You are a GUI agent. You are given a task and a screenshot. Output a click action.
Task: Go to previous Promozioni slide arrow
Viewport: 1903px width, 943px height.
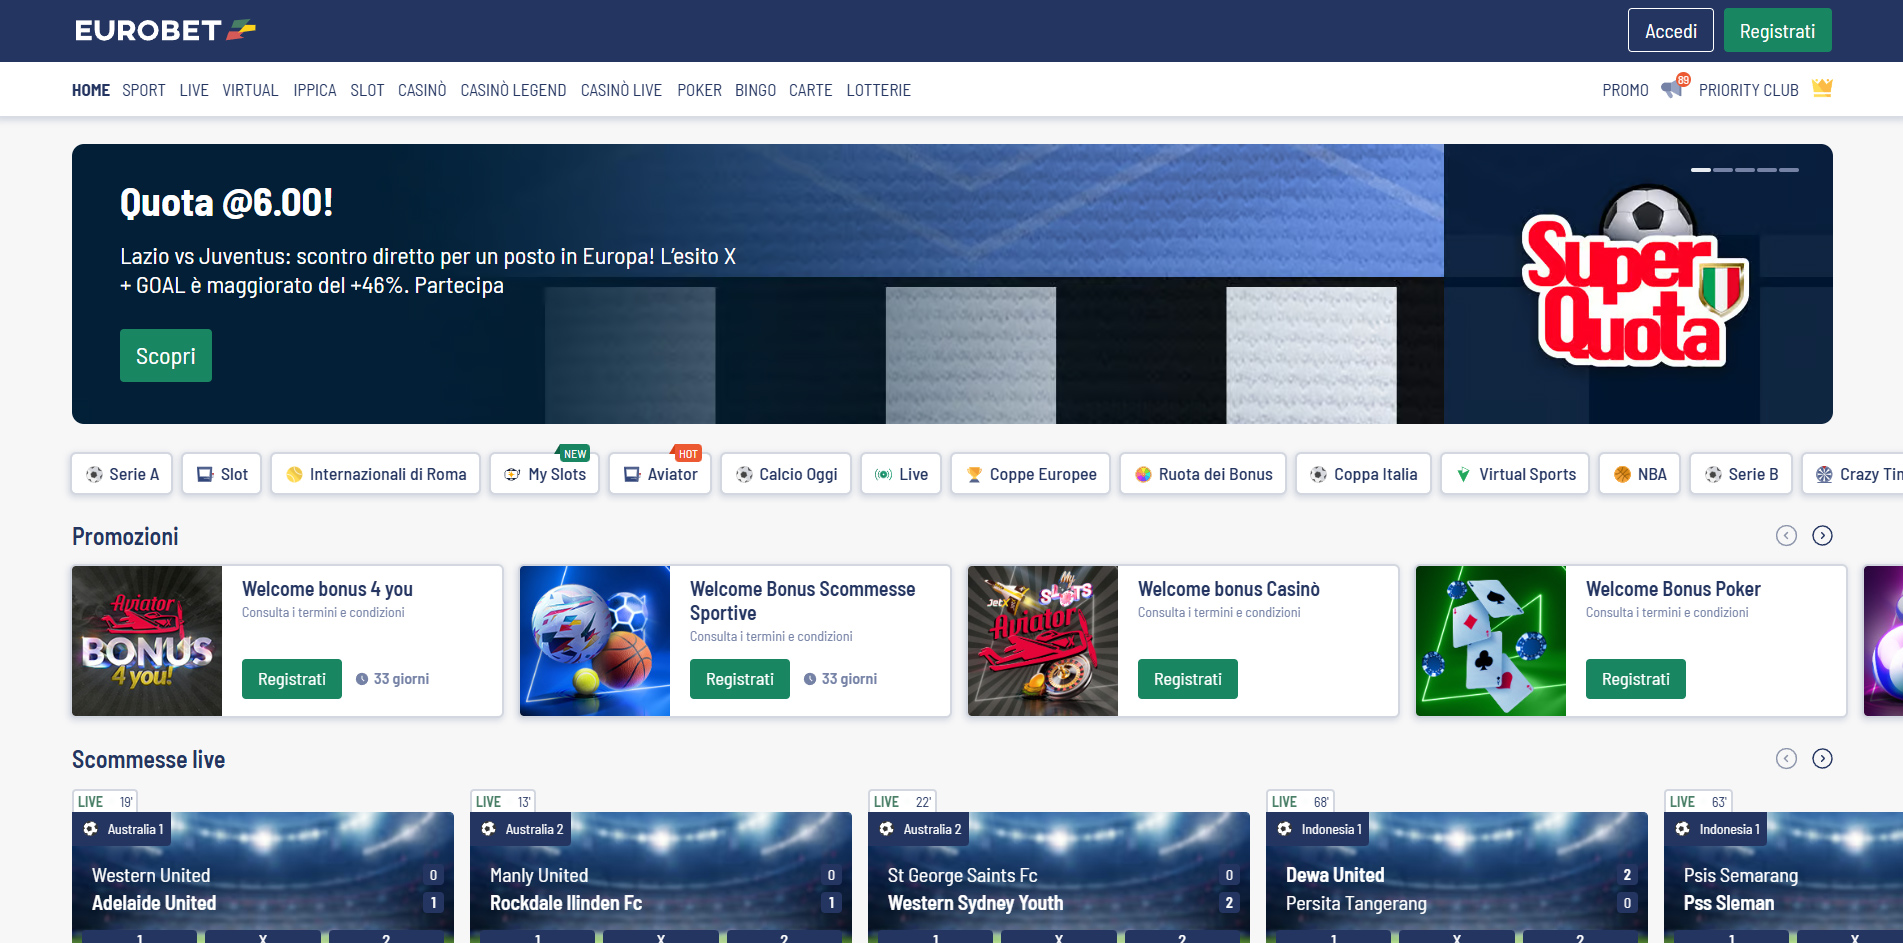point(1786,536)
